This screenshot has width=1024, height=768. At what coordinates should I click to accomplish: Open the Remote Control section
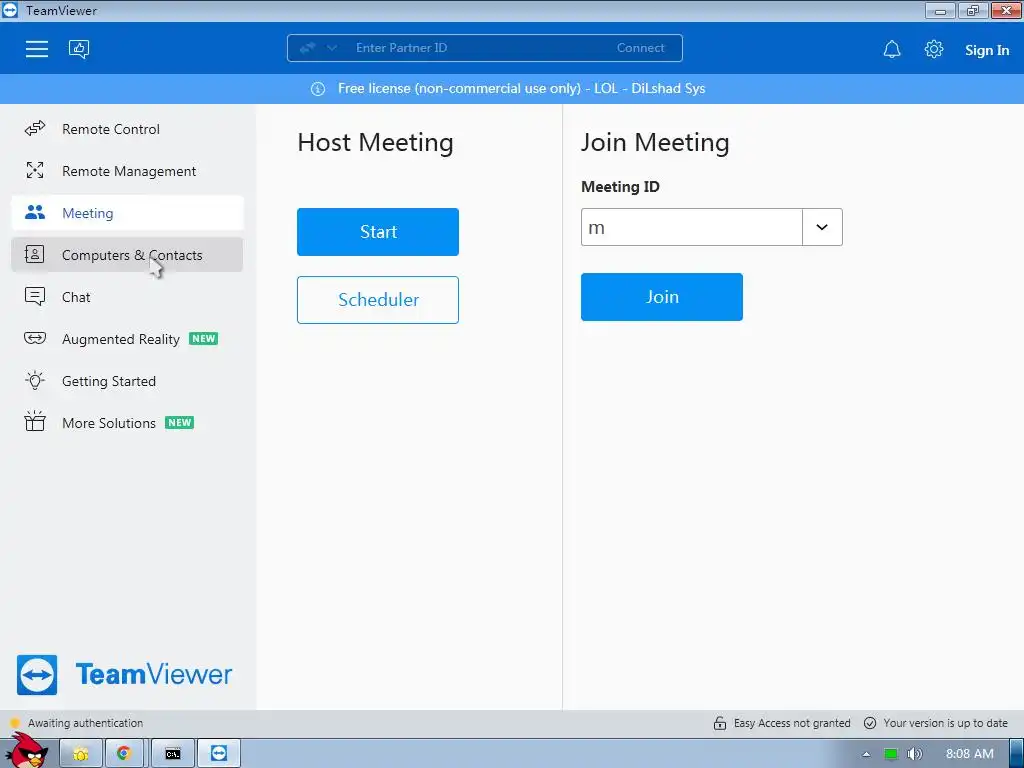pos(127,129)
